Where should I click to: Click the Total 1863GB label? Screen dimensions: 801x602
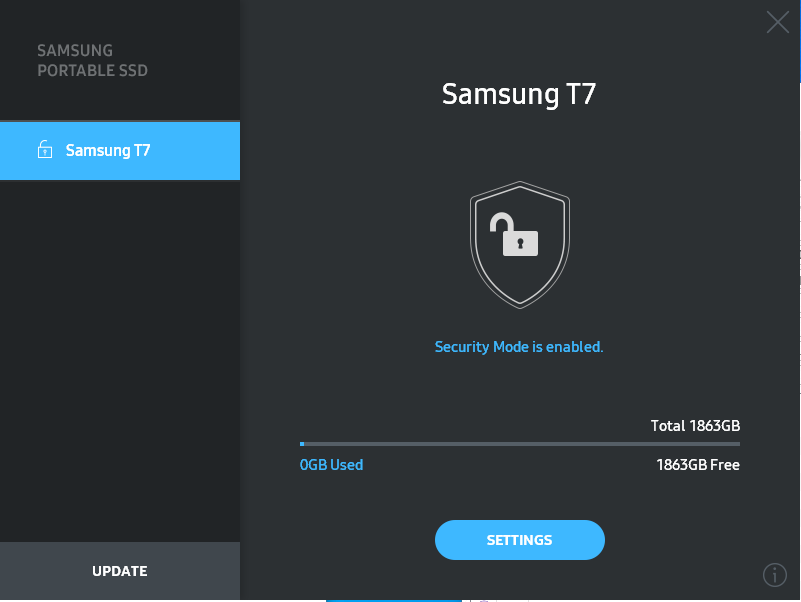(695, 425)
